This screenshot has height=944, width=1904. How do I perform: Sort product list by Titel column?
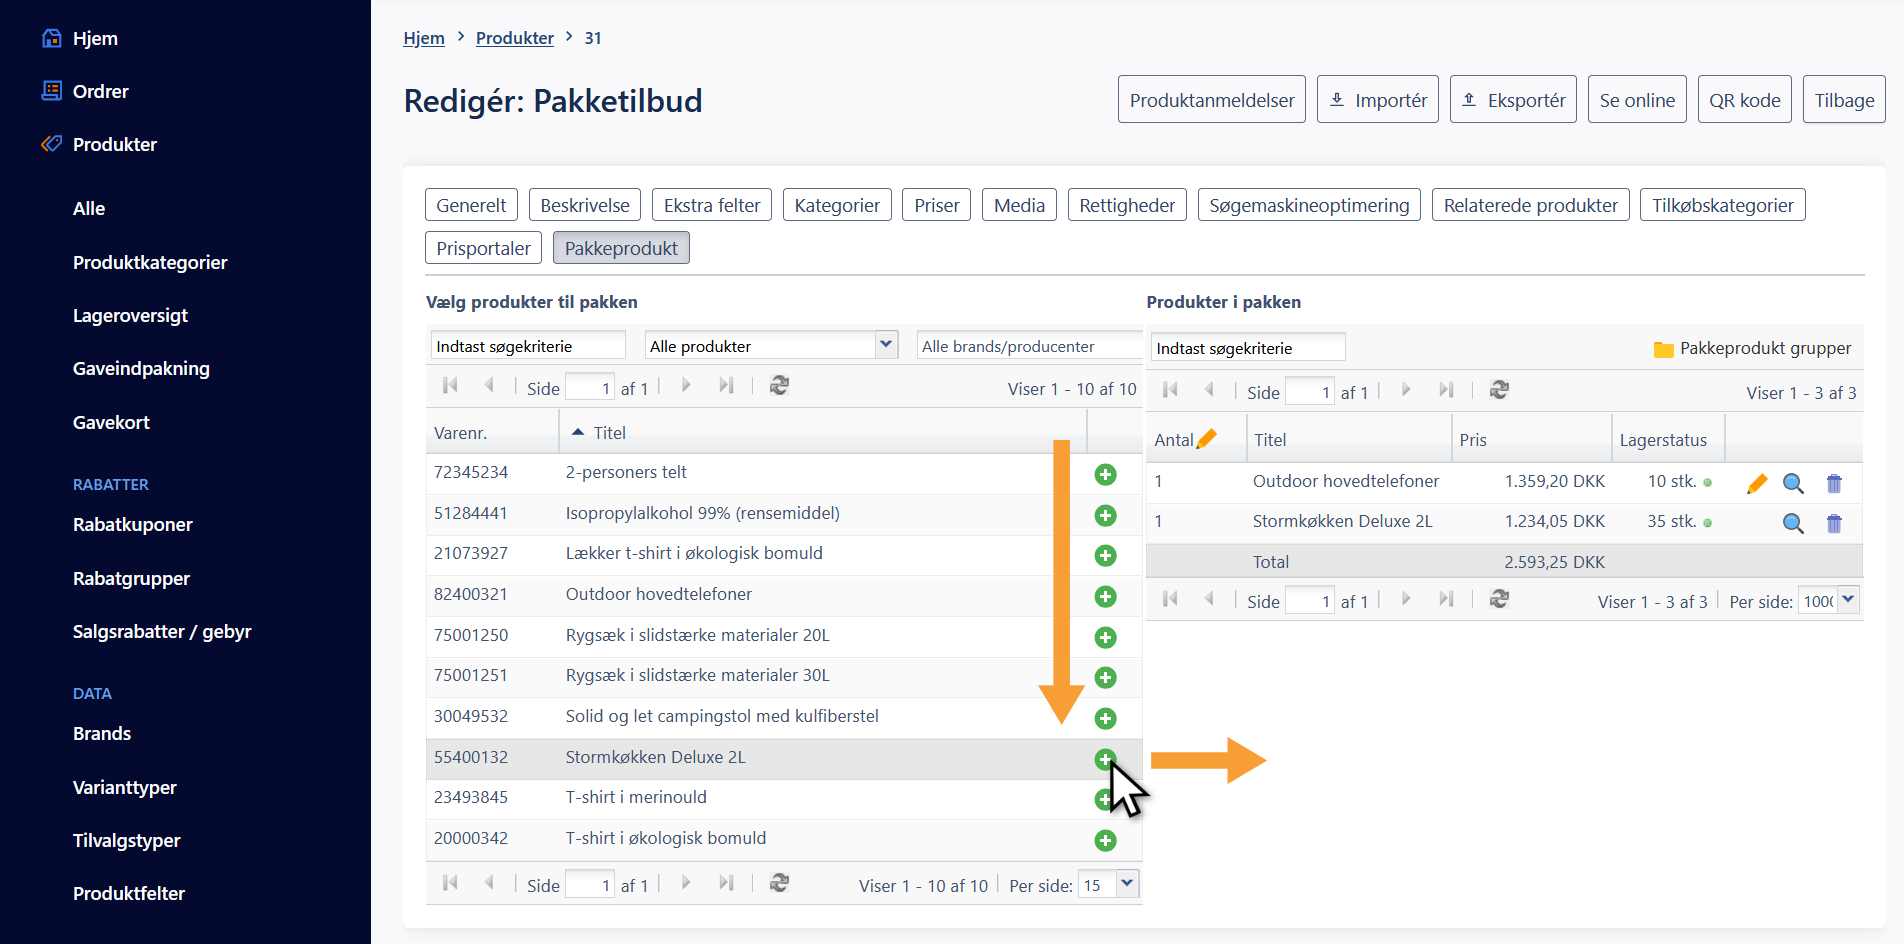pyautogui.click(x=609, y=433)
